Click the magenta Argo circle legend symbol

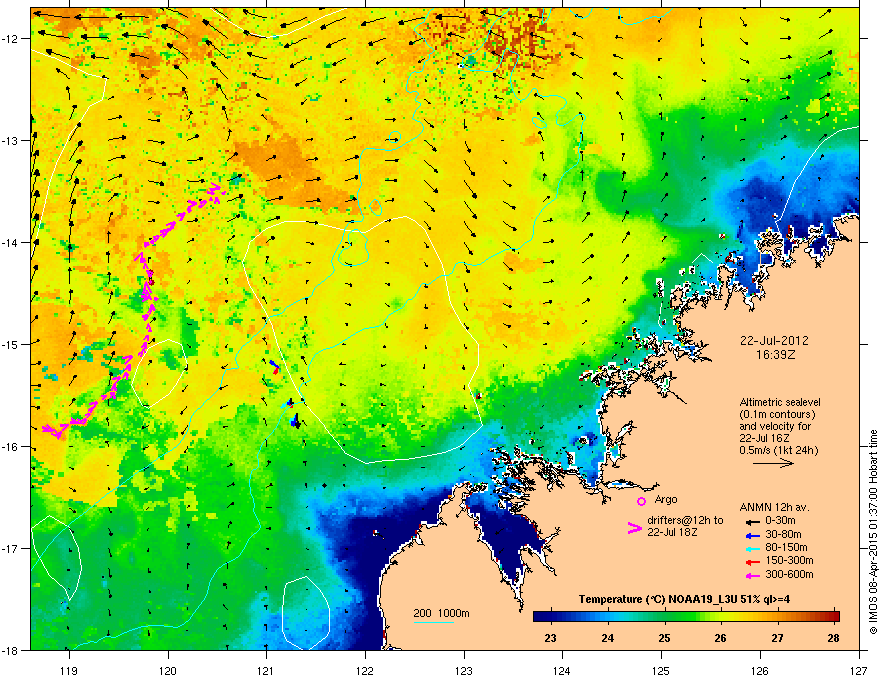[x=641, y=501]
